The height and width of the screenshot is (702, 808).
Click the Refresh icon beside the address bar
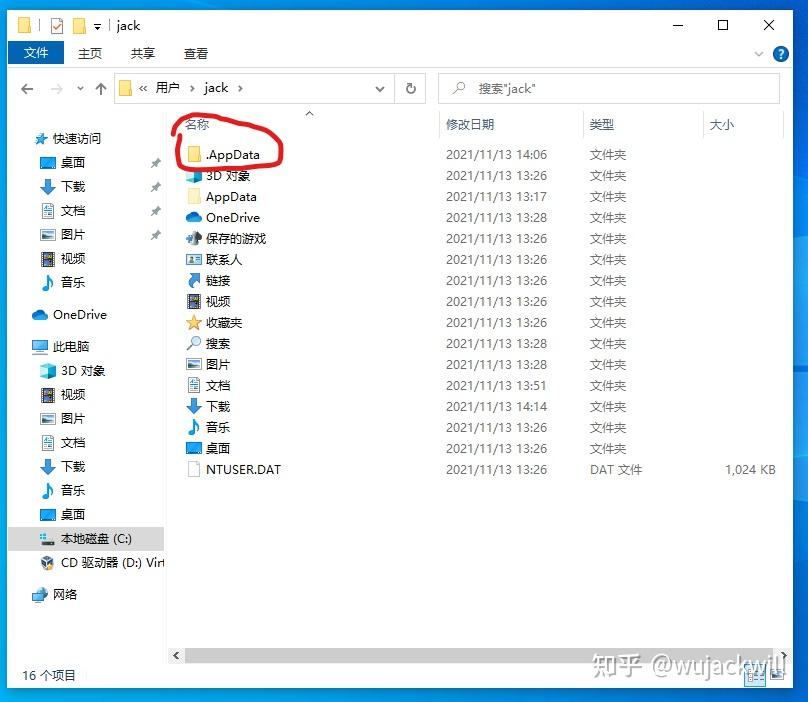point(412,89)
